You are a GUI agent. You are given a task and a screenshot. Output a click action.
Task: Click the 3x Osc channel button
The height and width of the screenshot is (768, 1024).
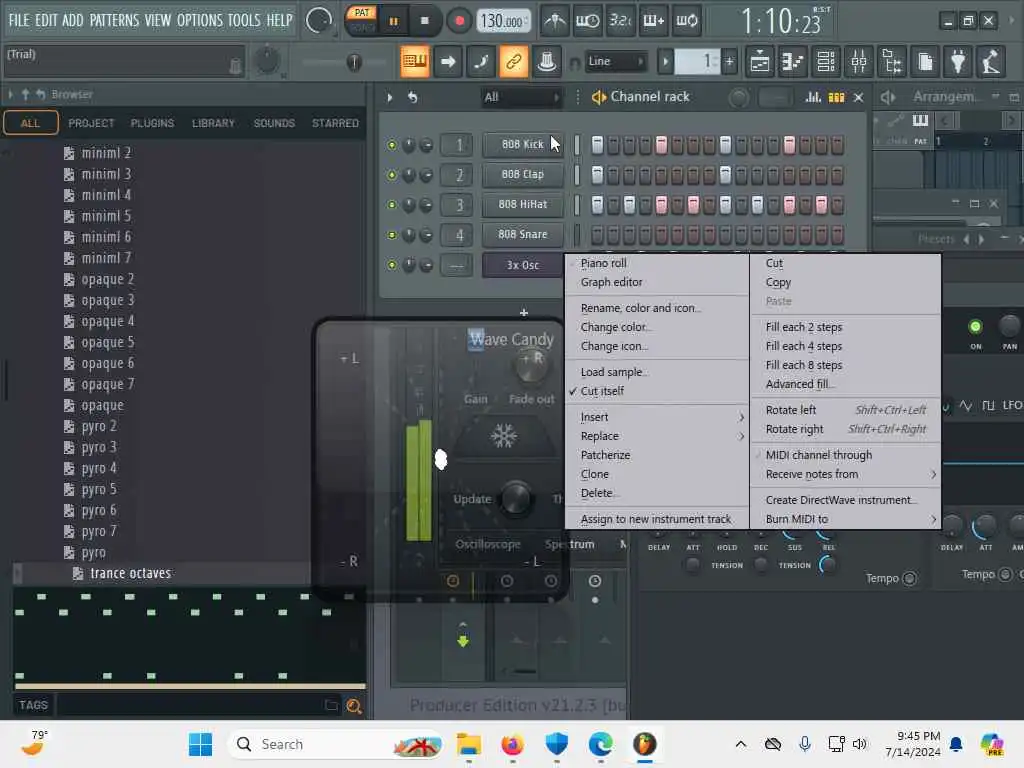coord(522,265)
